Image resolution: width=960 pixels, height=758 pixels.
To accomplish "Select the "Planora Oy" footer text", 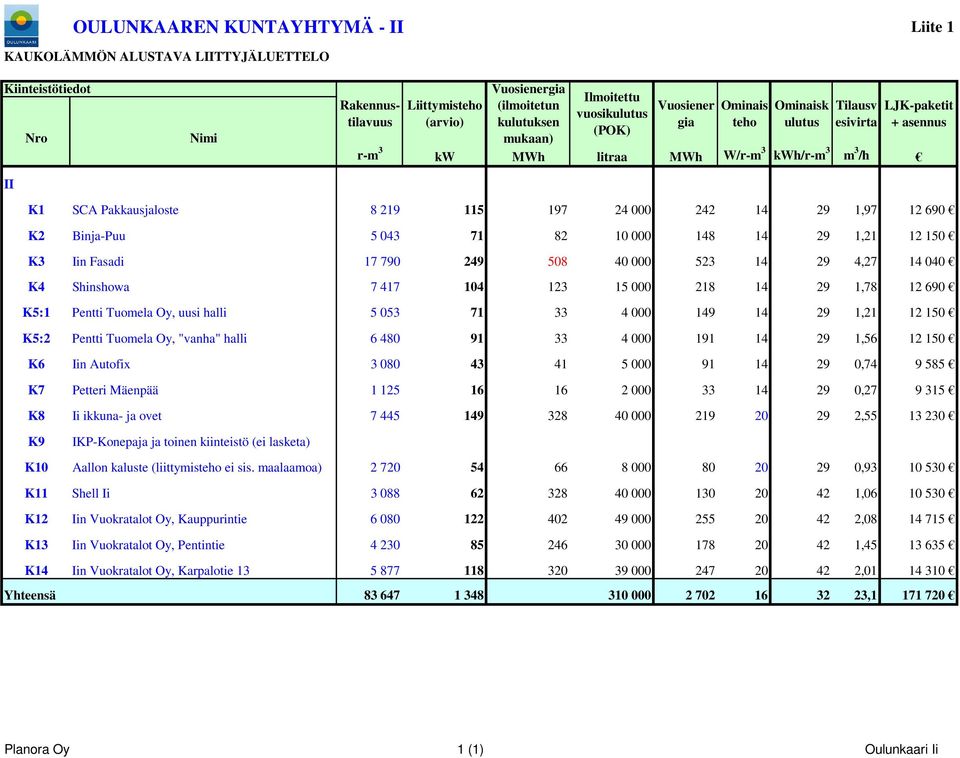I will click(x=37, y=749).
